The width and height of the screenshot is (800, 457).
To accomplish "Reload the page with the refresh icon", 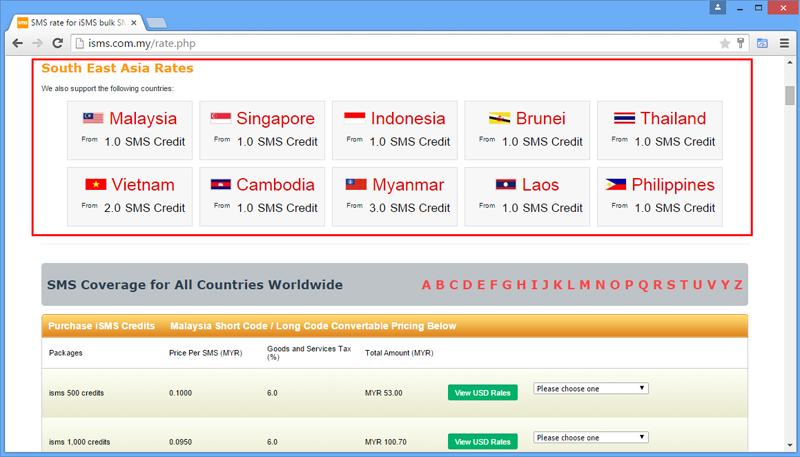I will click(58, 43).
